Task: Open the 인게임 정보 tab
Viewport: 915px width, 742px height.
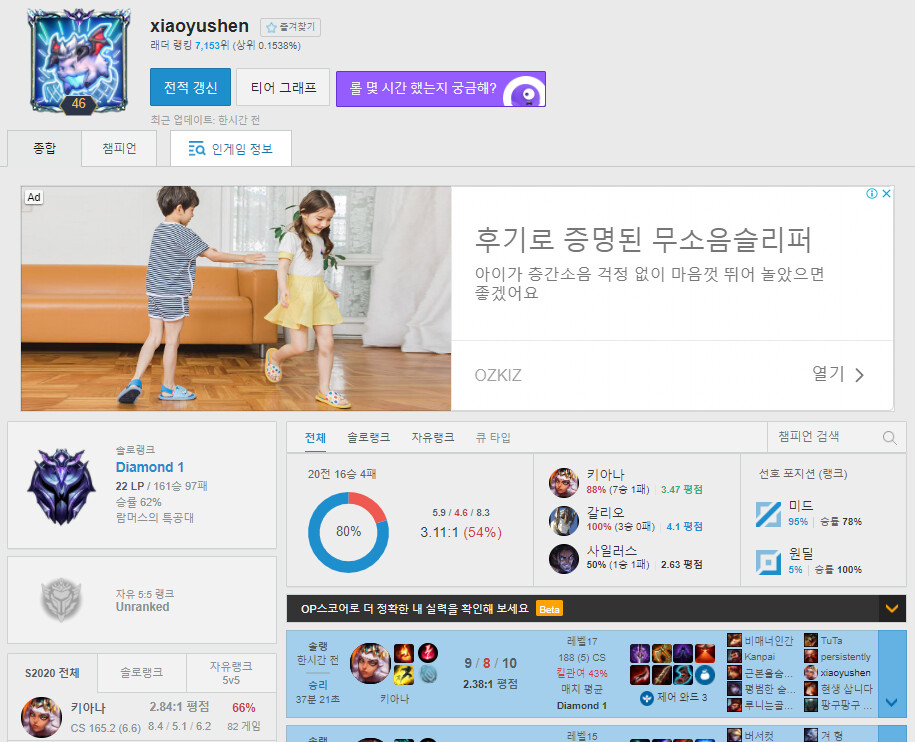Action: pyautogui.click(x=231, y=149)
